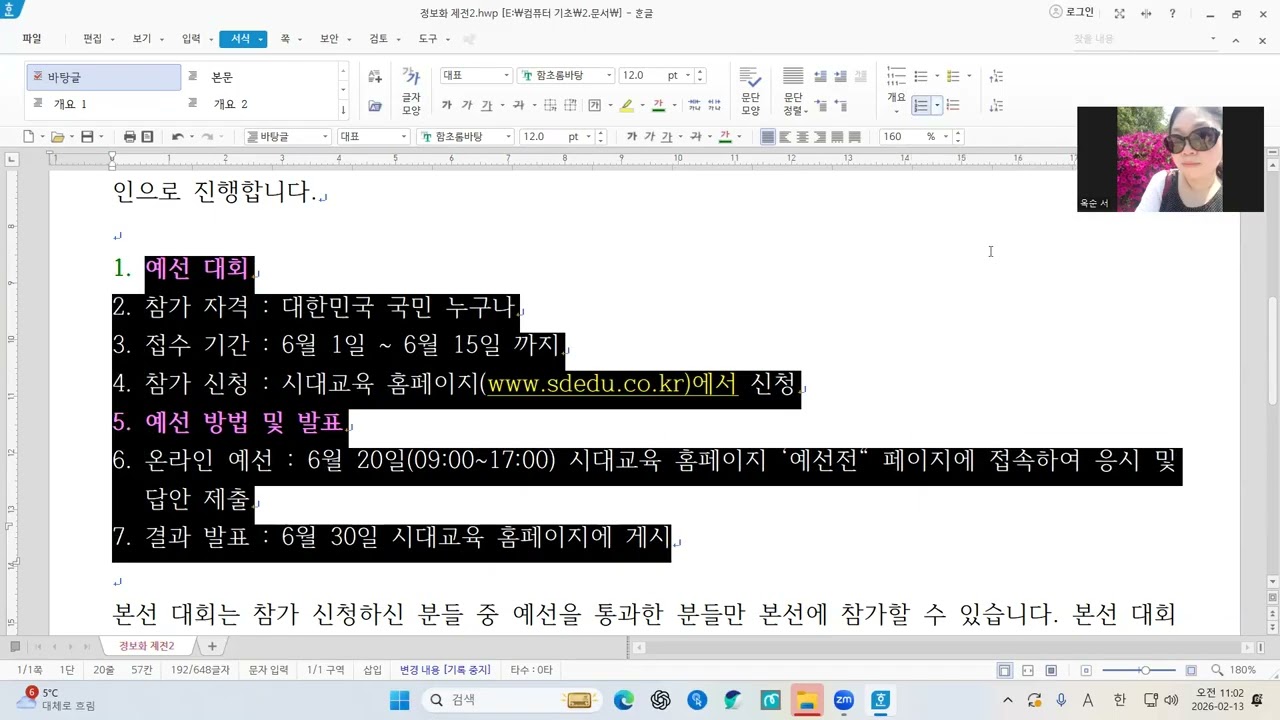The width and height of the screenshot is (1280, 720).
Task: Switch to the 정보화 제전2 document tab
Action: tap(147, 646)
